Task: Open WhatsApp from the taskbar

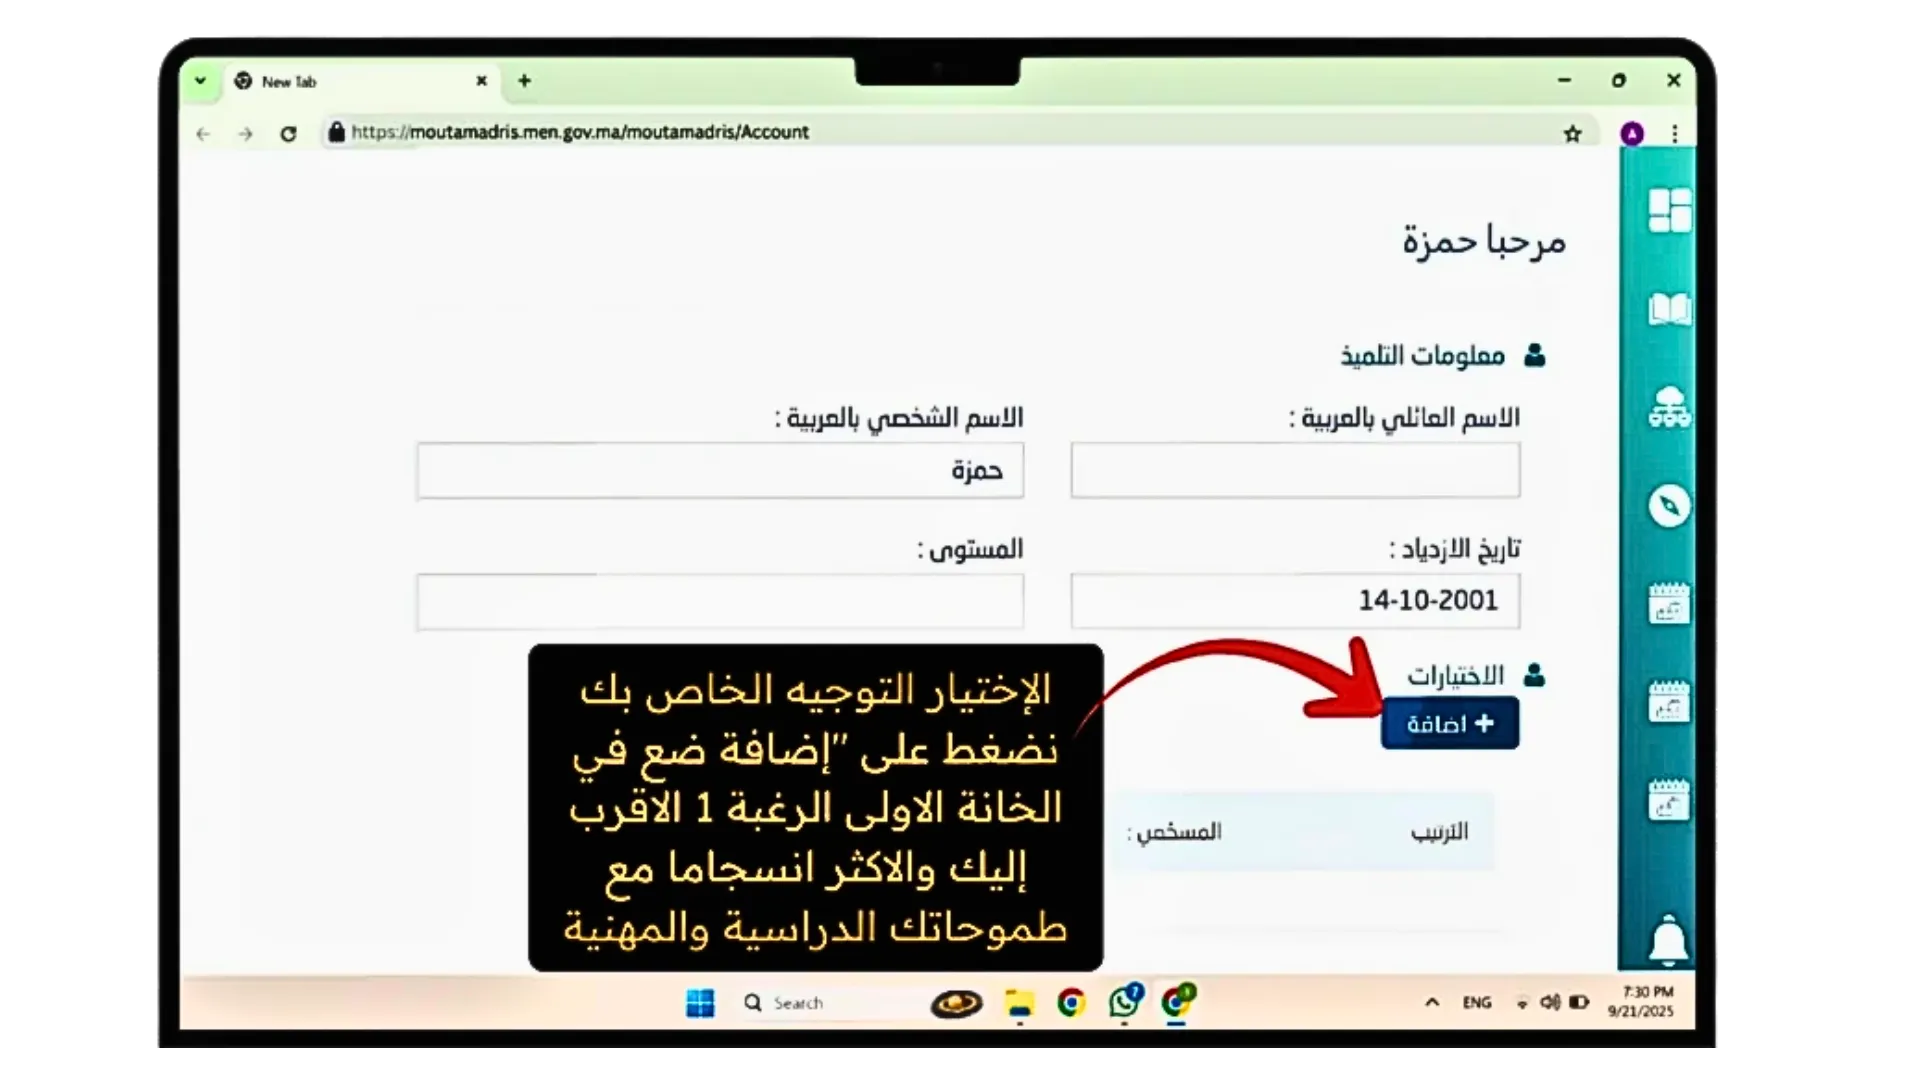Action: (1126, 1003)
